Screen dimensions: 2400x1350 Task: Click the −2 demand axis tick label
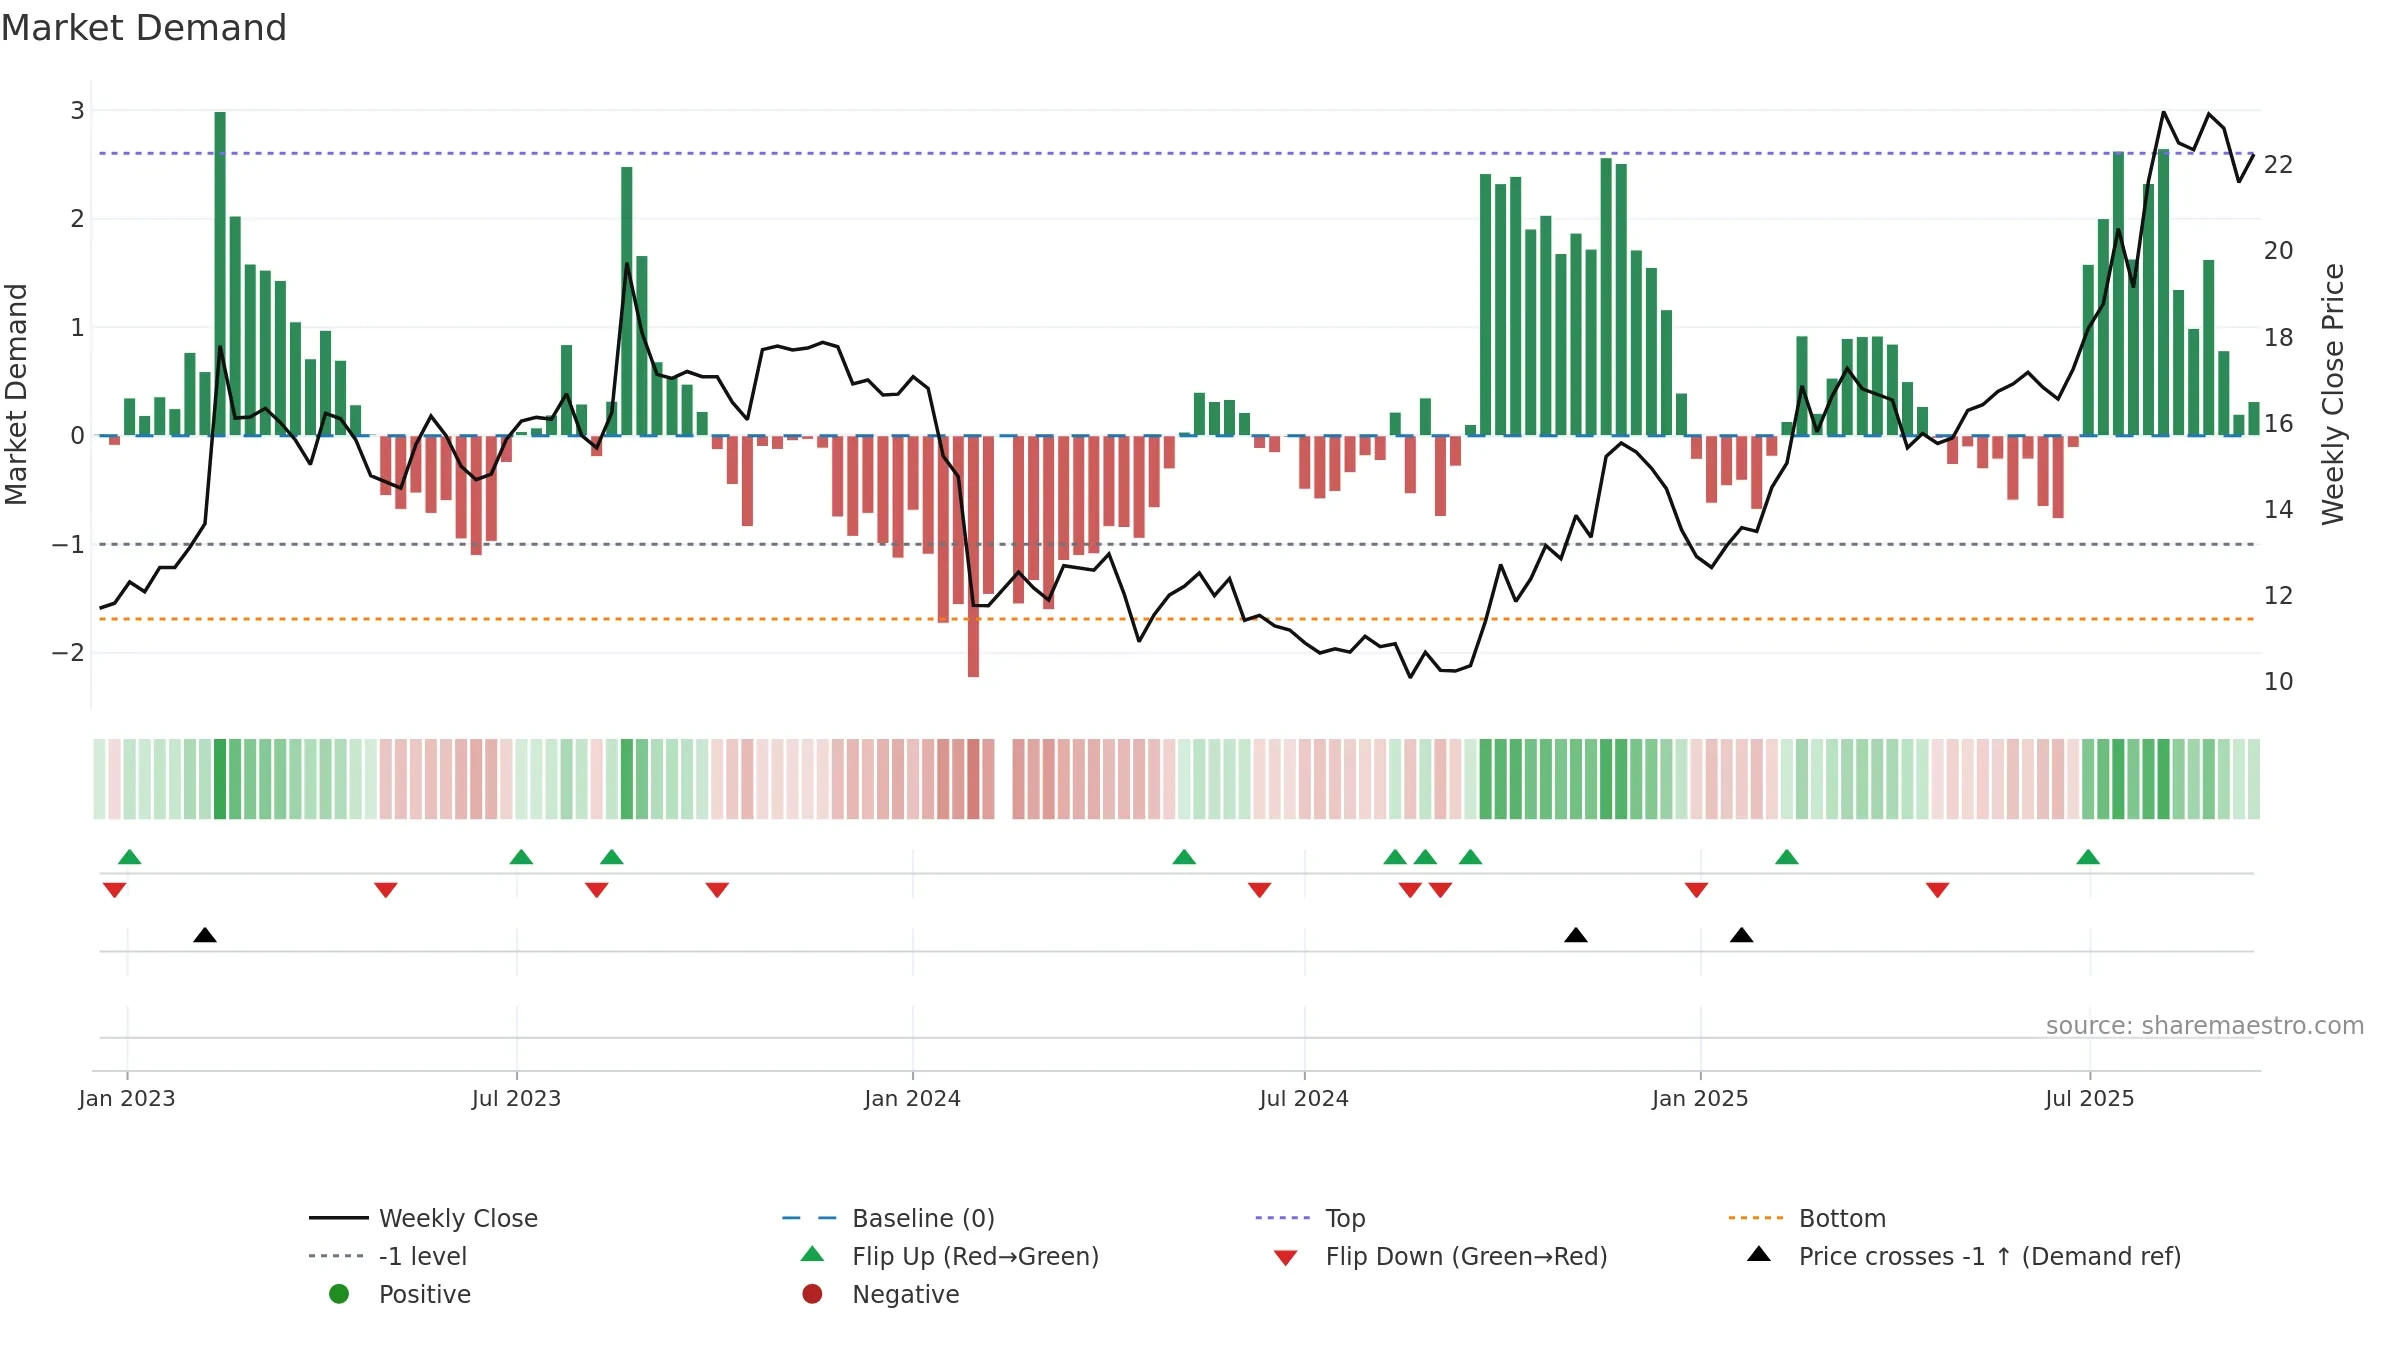[x=69, y=653]
